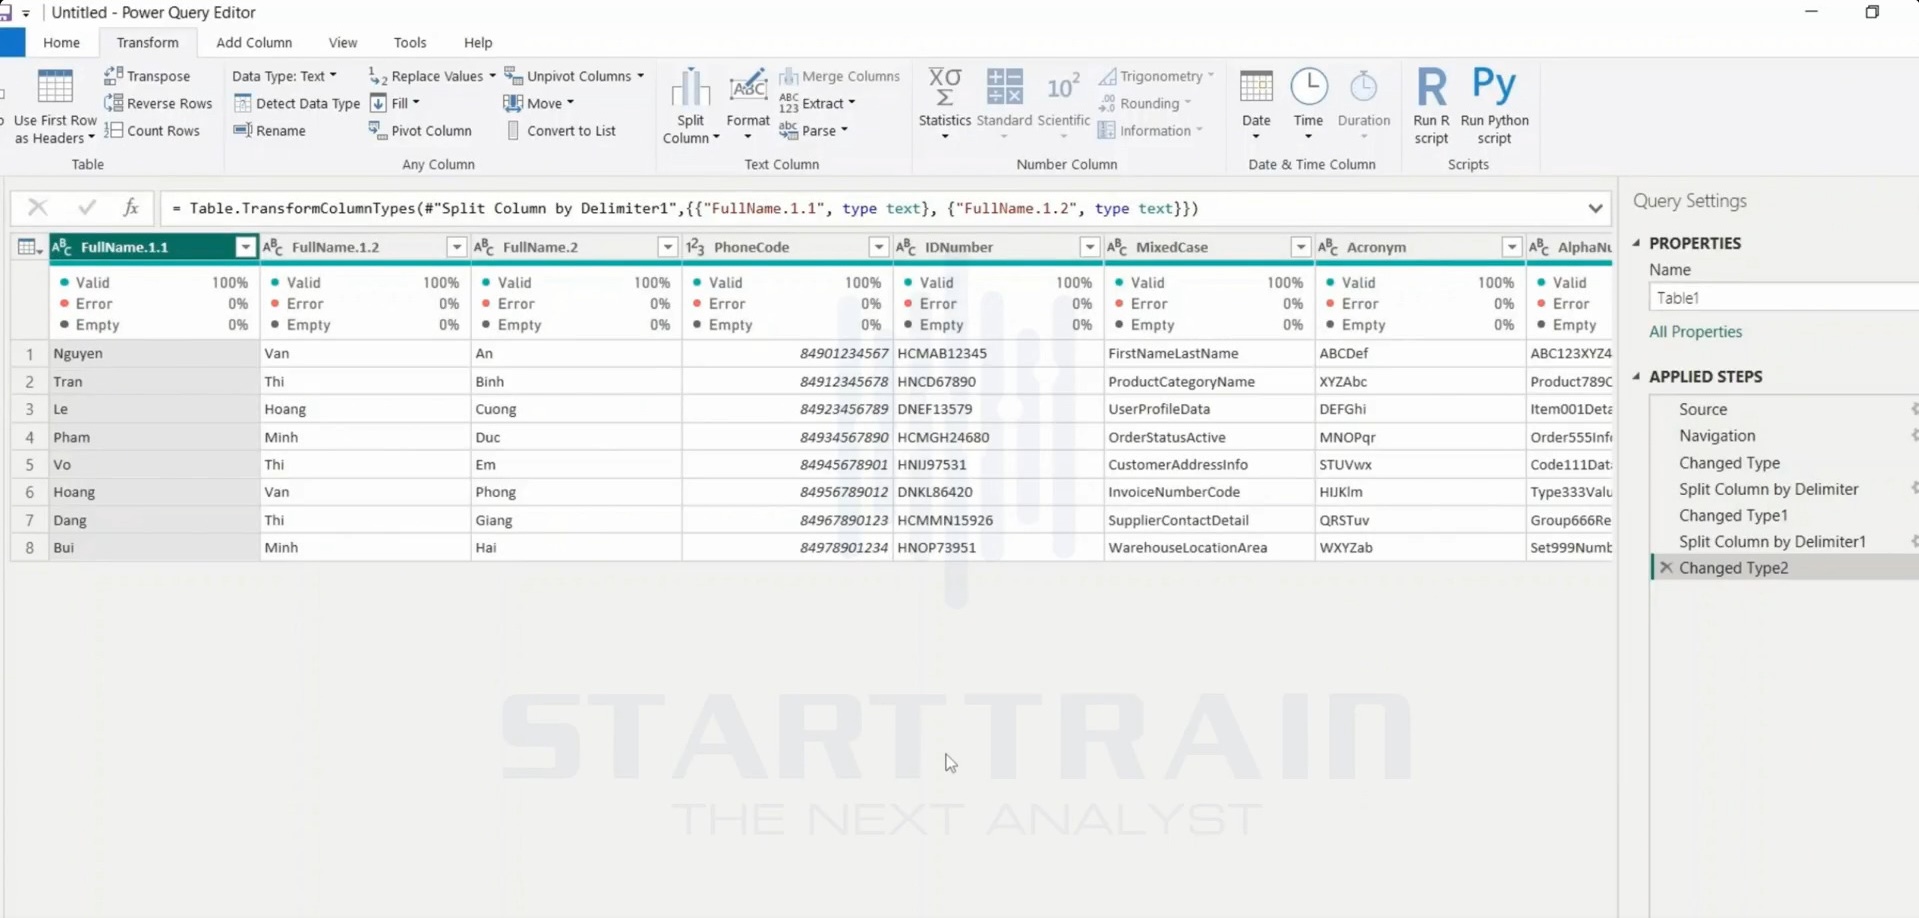The image size is (1919, 918).
Task: Click the Date column tool
Action: 1256,104
